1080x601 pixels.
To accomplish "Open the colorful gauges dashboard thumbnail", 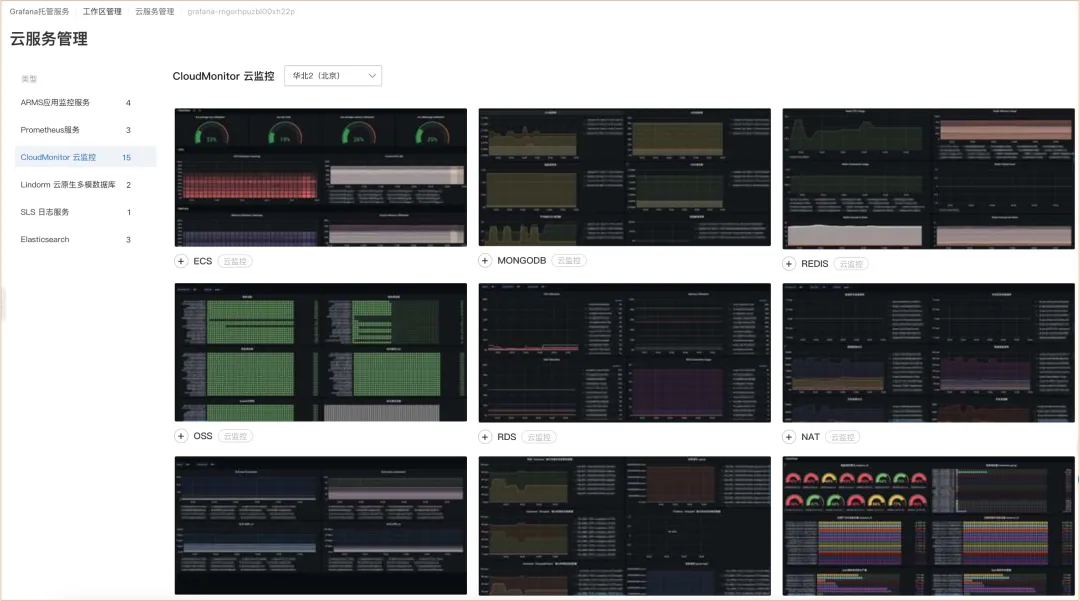I will click(x=928, y=526).
